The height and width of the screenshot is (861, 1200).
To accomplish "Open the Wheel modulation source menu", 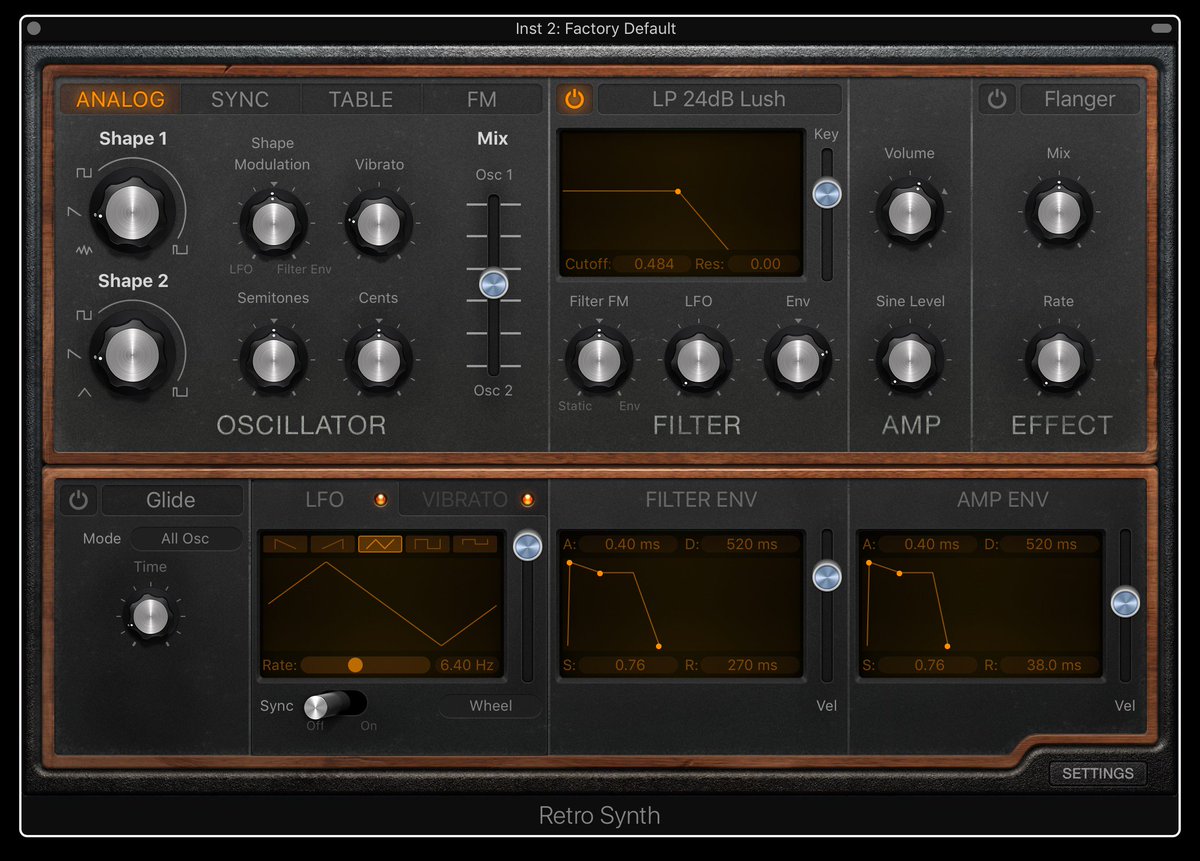I will pyautogui.click(x=491, y=706).
